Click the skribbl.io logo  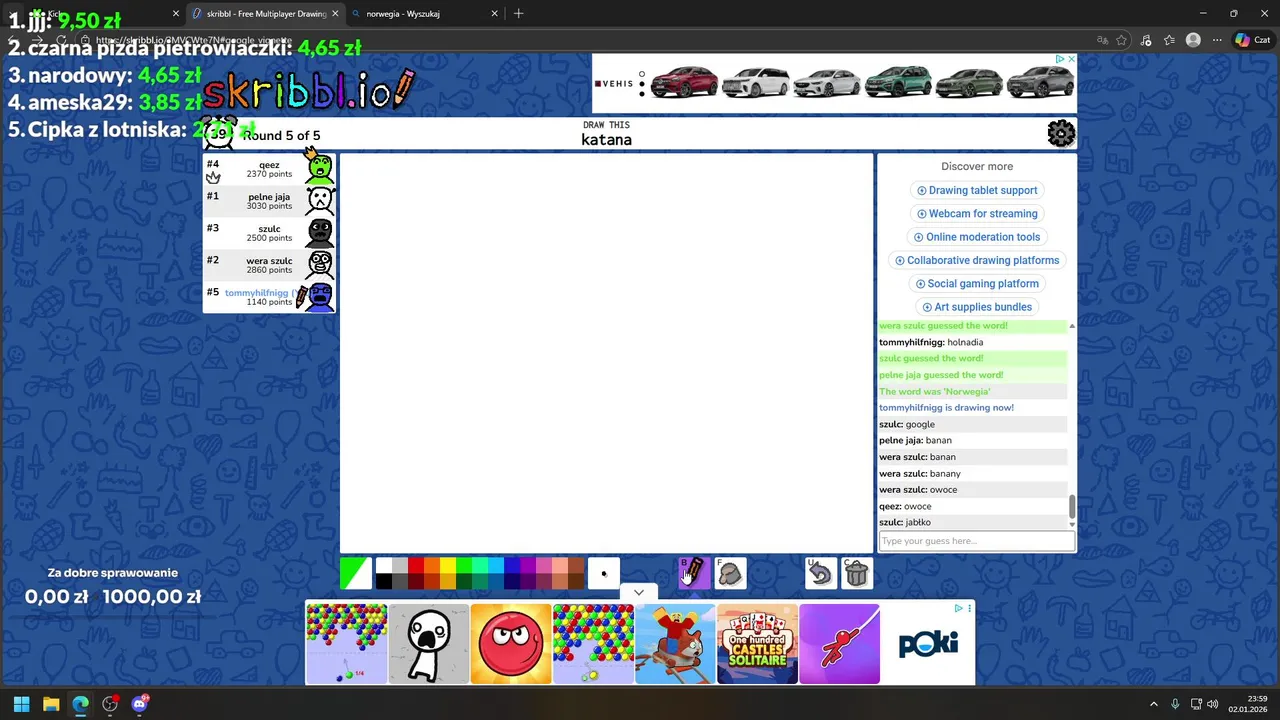[308, 92]
